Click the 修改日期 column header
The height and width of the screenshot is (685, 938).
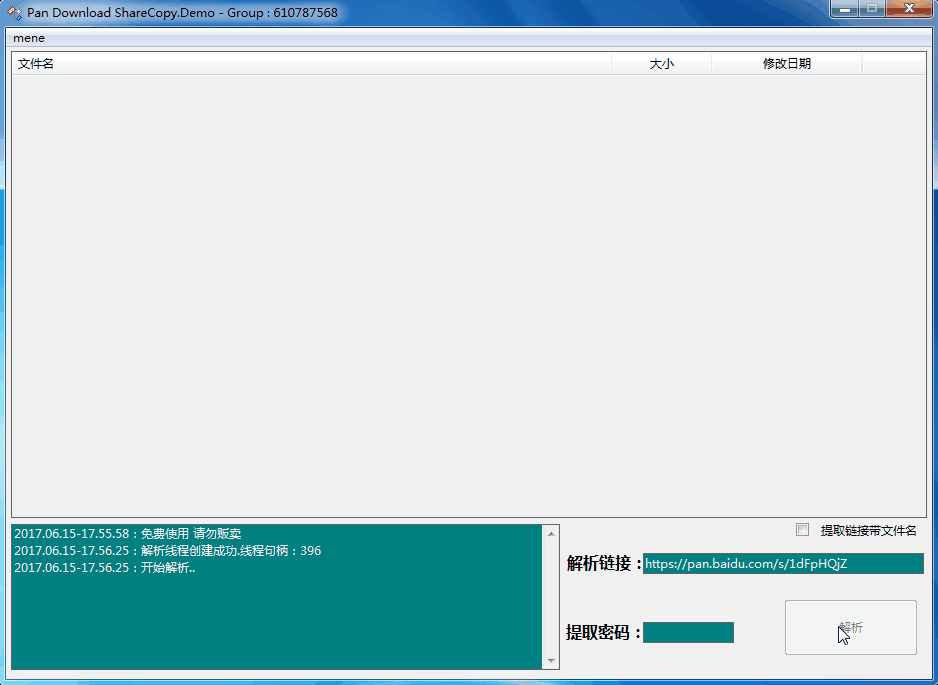(786, 64)
